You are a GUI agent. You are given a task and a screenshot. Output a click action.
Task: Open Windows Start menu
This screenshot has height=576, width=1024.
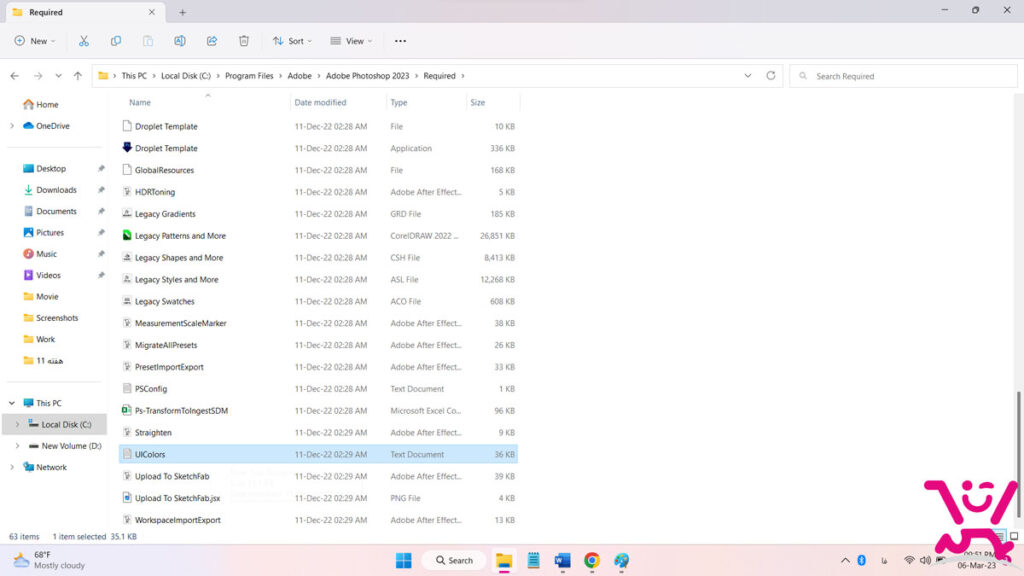pyautogui.click(x=404, y=560)
